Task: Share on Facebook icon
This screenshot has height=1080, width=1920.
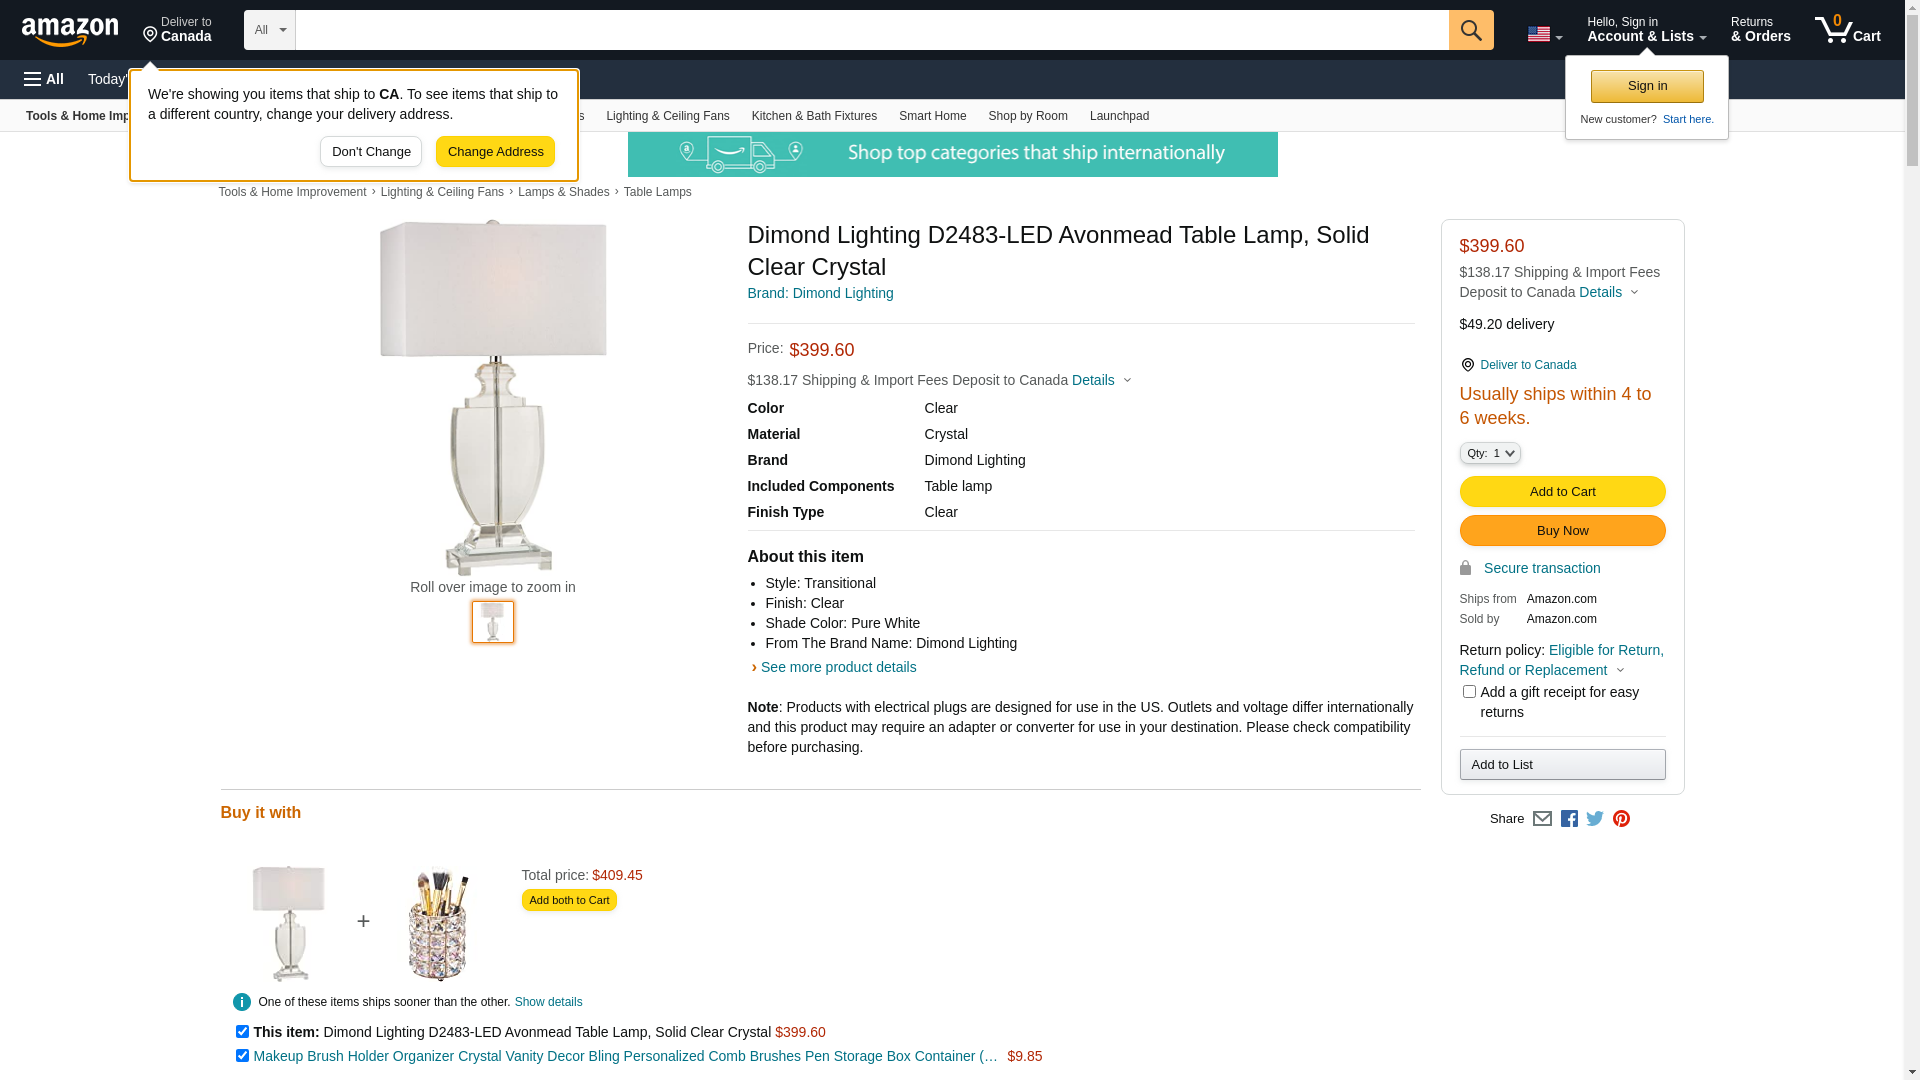Action: tap(1569, 819)
